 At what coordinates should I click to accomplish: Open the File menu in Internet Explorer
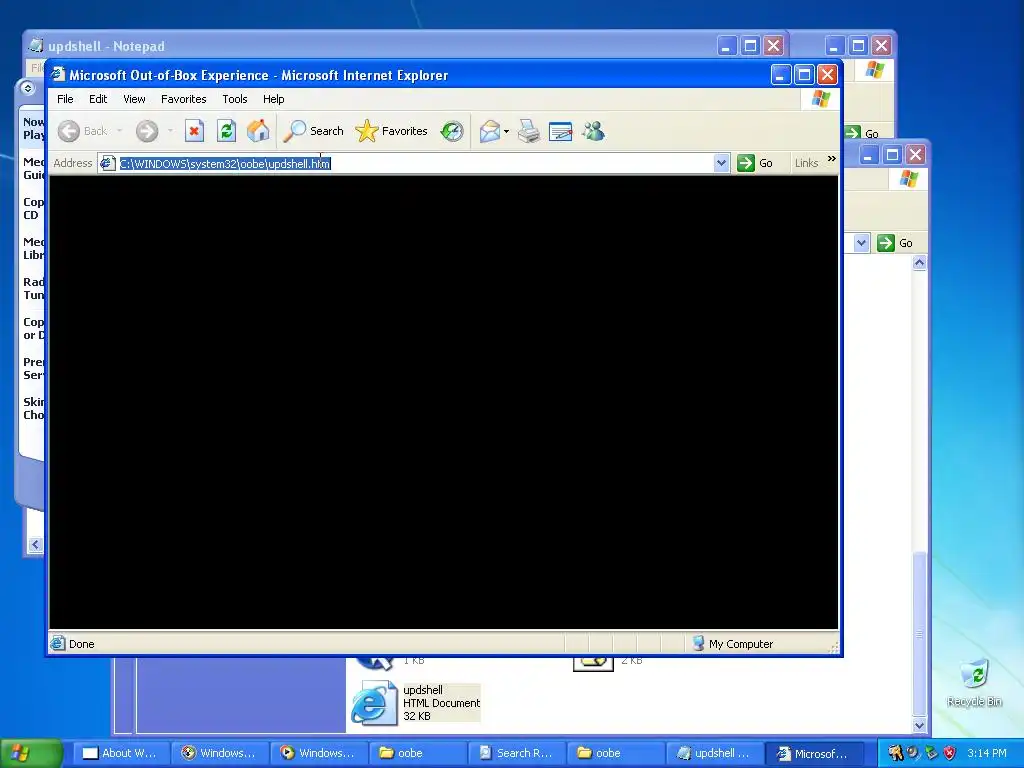tap(65, 99)
